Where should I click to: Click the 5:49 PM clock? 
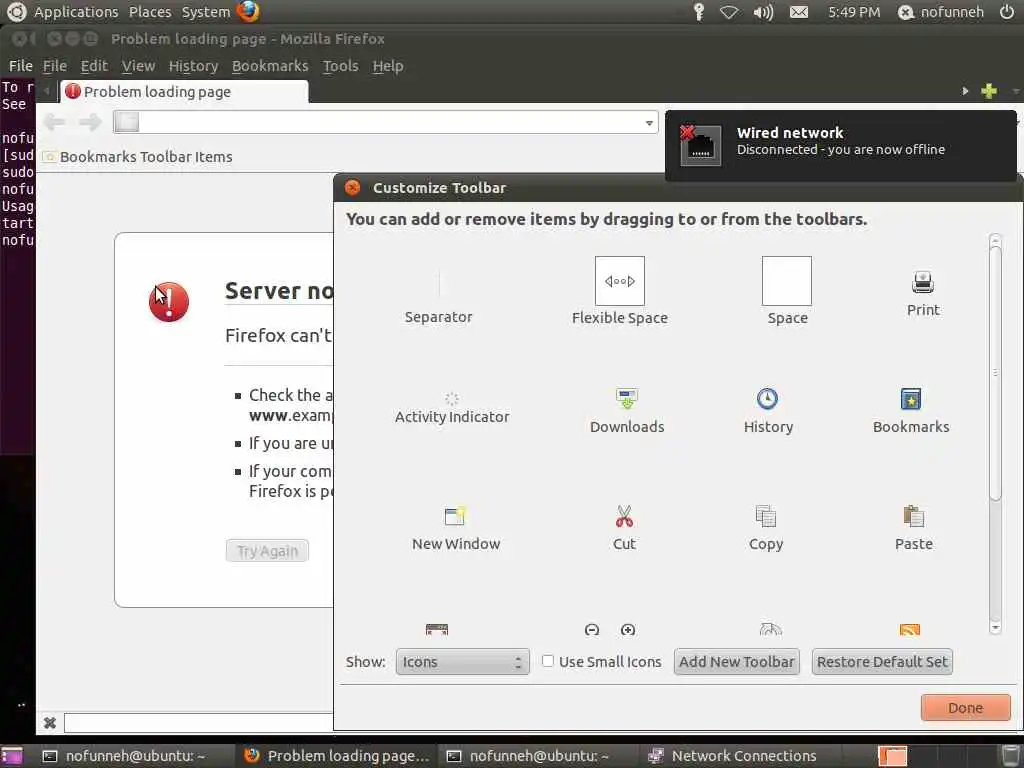854,12
